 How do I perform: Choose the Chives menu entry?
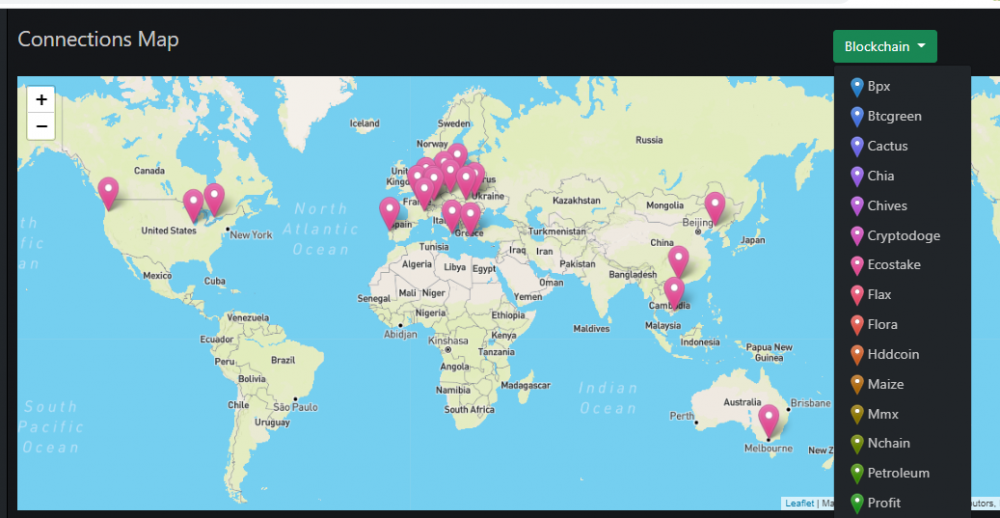(x=902, y=205)
